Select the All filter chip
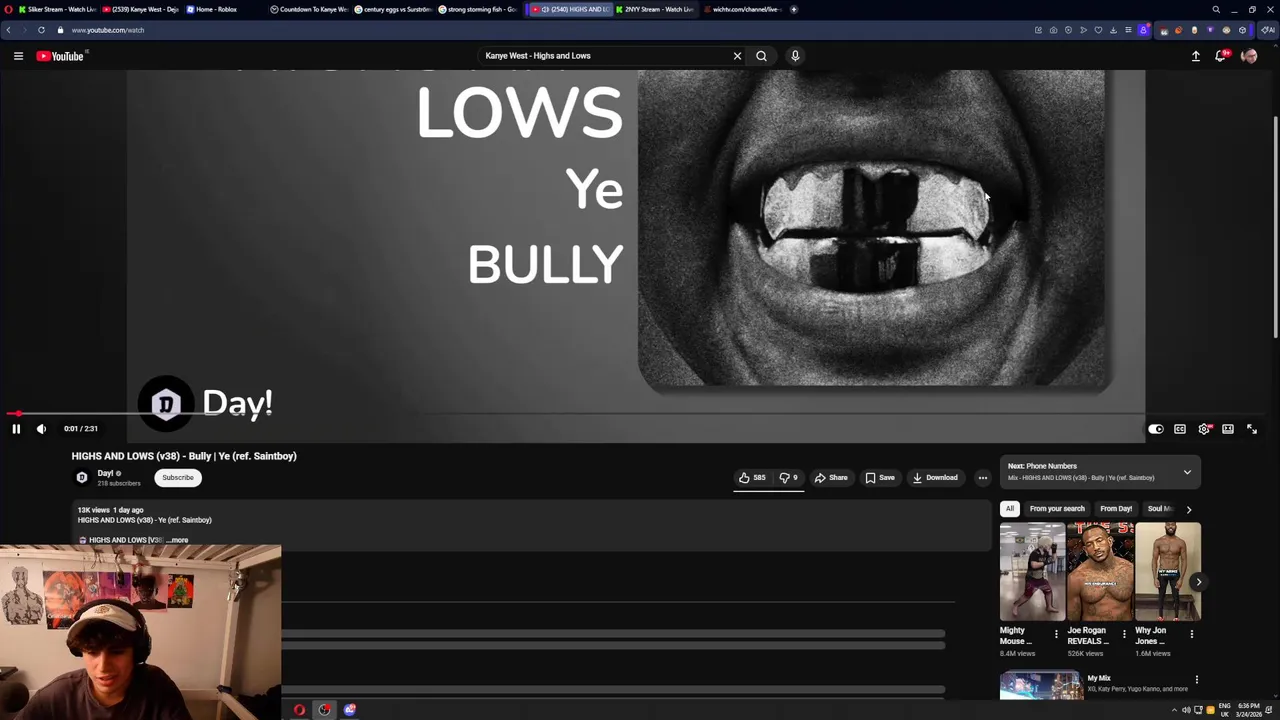Image resolution: width=1280 pixels, height=720 pixels. [1010, 509]
